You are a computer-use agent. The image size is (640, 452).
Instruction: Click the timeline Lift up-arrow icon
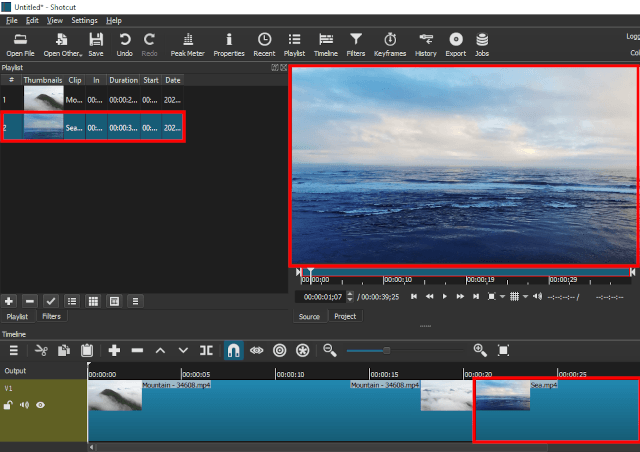point(160,350)
